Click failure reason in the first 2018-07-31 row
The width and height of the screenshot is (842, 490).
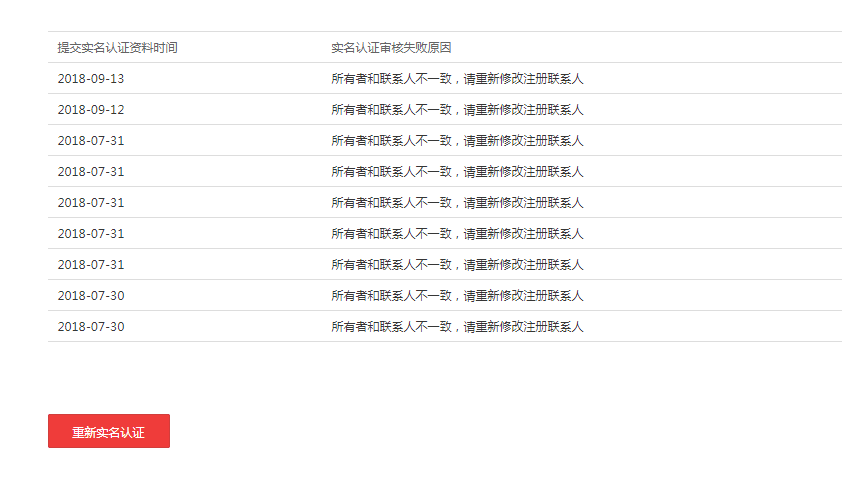(x=457, y=141)
